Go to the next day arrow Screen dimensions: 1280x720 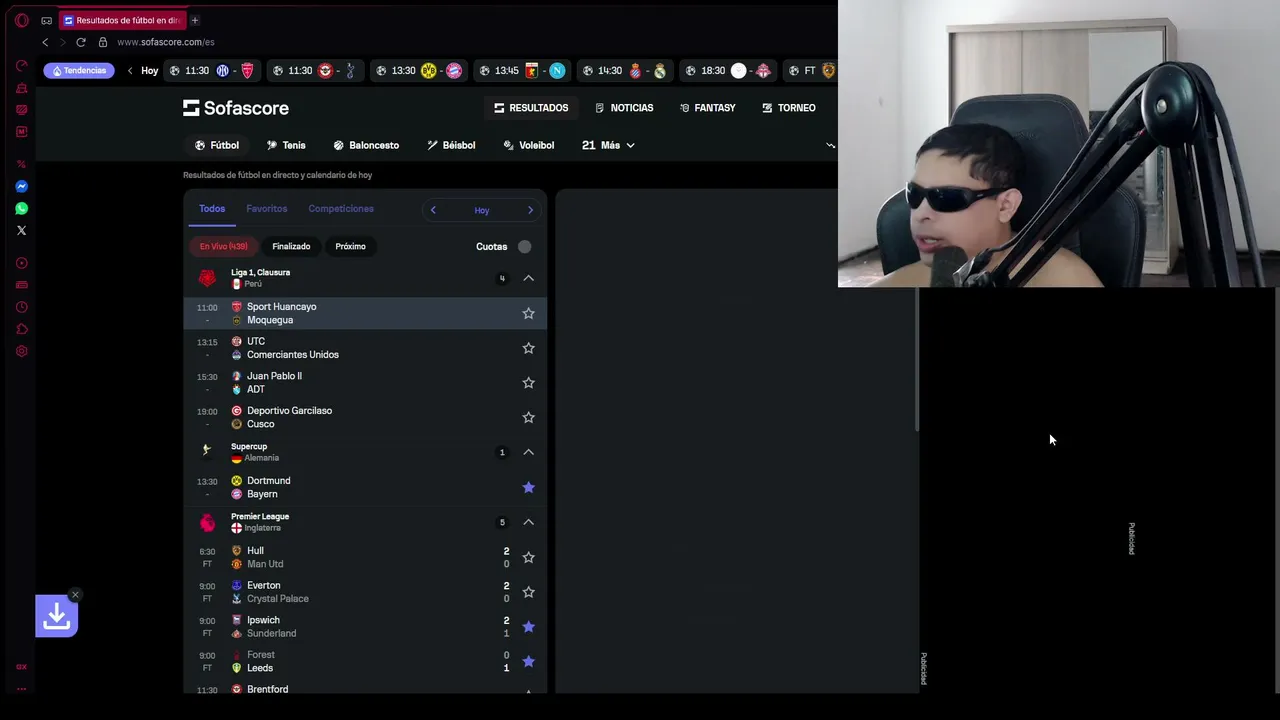pos(530,210)
